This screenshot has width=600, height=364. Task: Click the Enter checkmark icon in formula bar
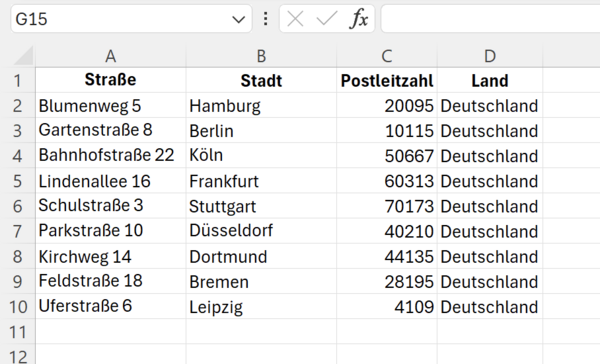[327, 18]
